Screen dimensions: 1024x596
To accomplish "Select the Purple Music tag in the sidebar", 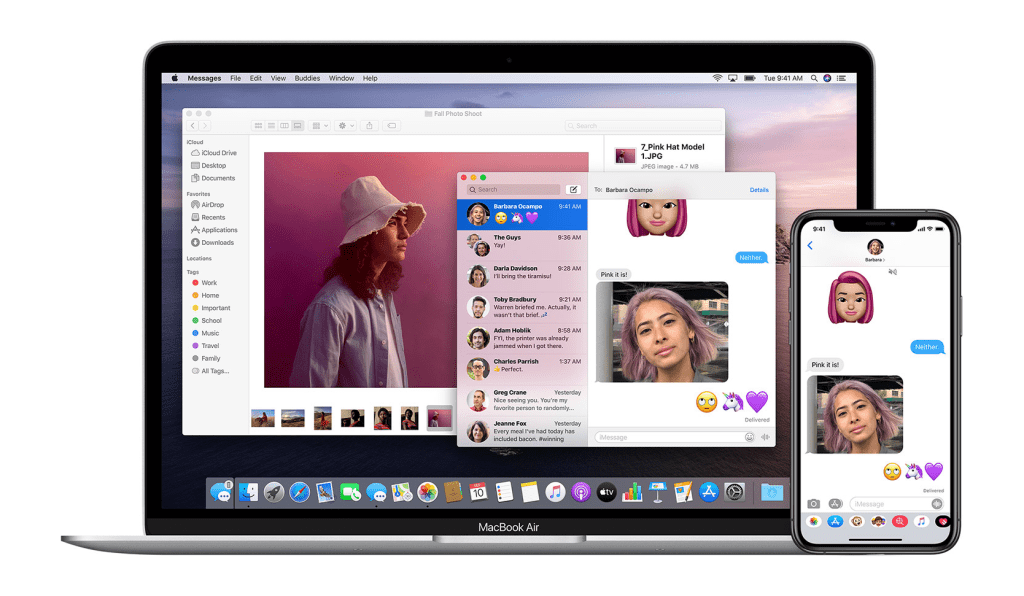I will (210, 333).
